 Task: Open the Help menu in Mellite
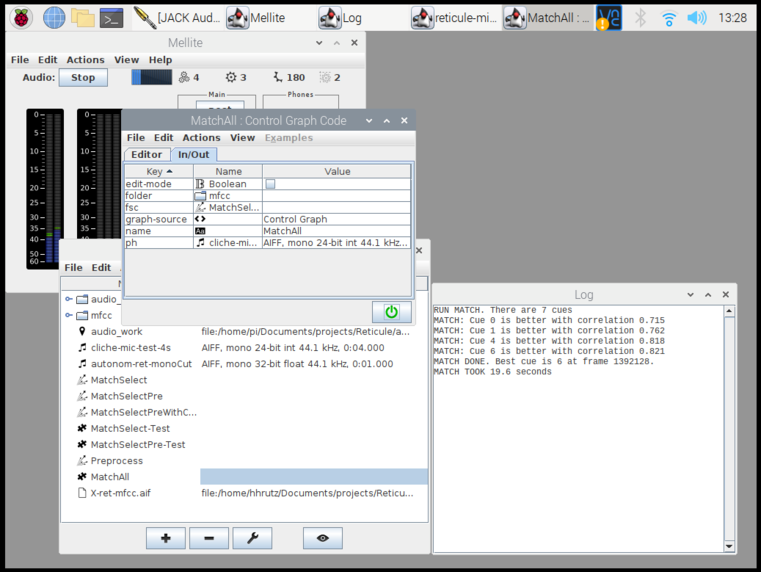click(x=160, y=60)
